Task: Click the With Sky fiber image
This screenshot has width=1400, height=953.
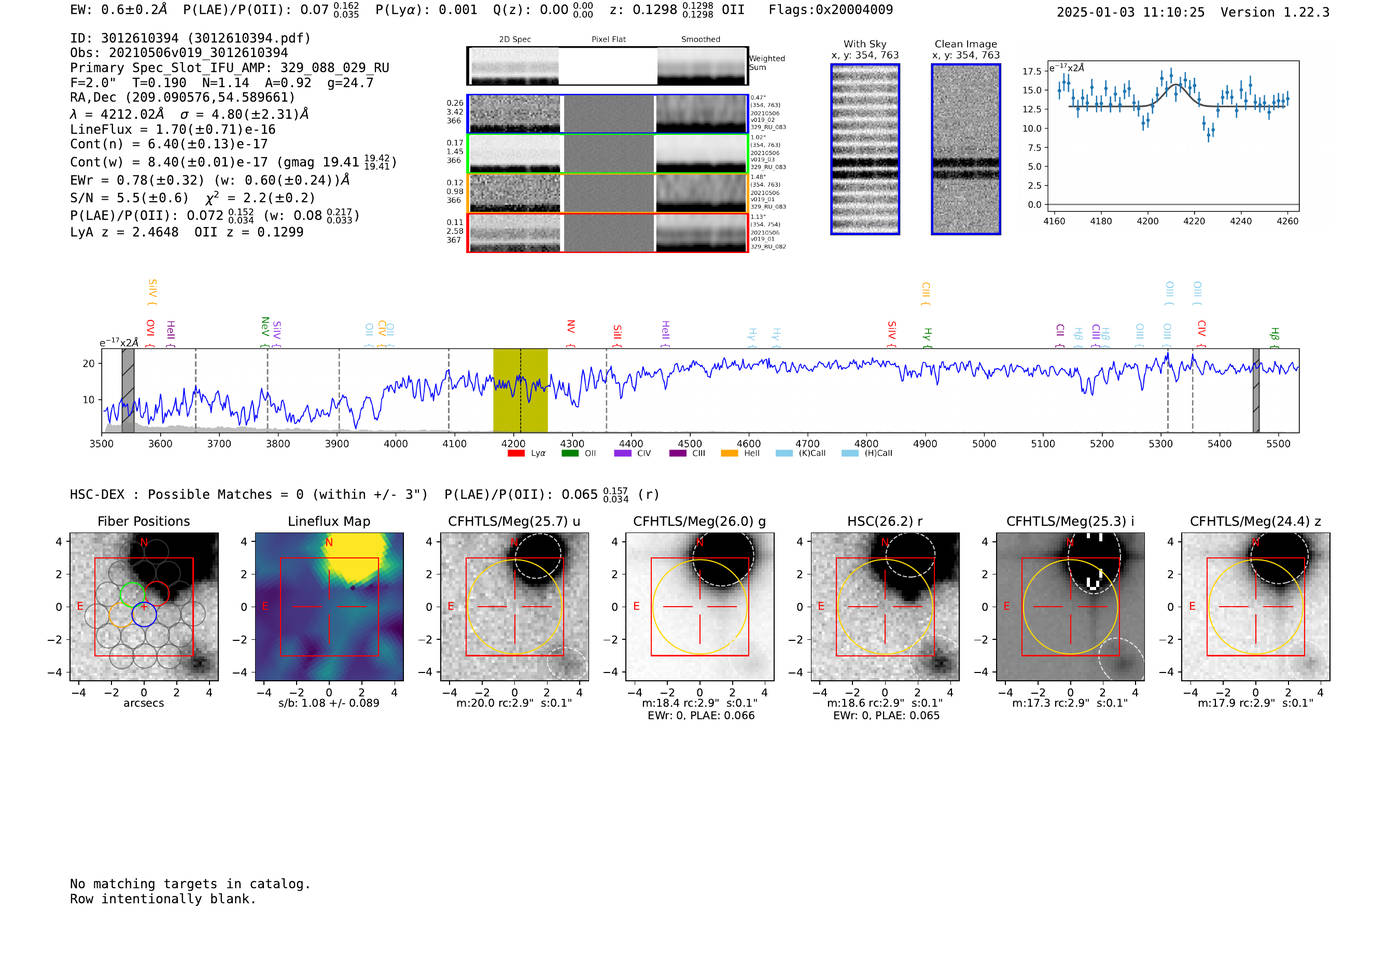Action: pyautogui.click(x=865, y=149)
